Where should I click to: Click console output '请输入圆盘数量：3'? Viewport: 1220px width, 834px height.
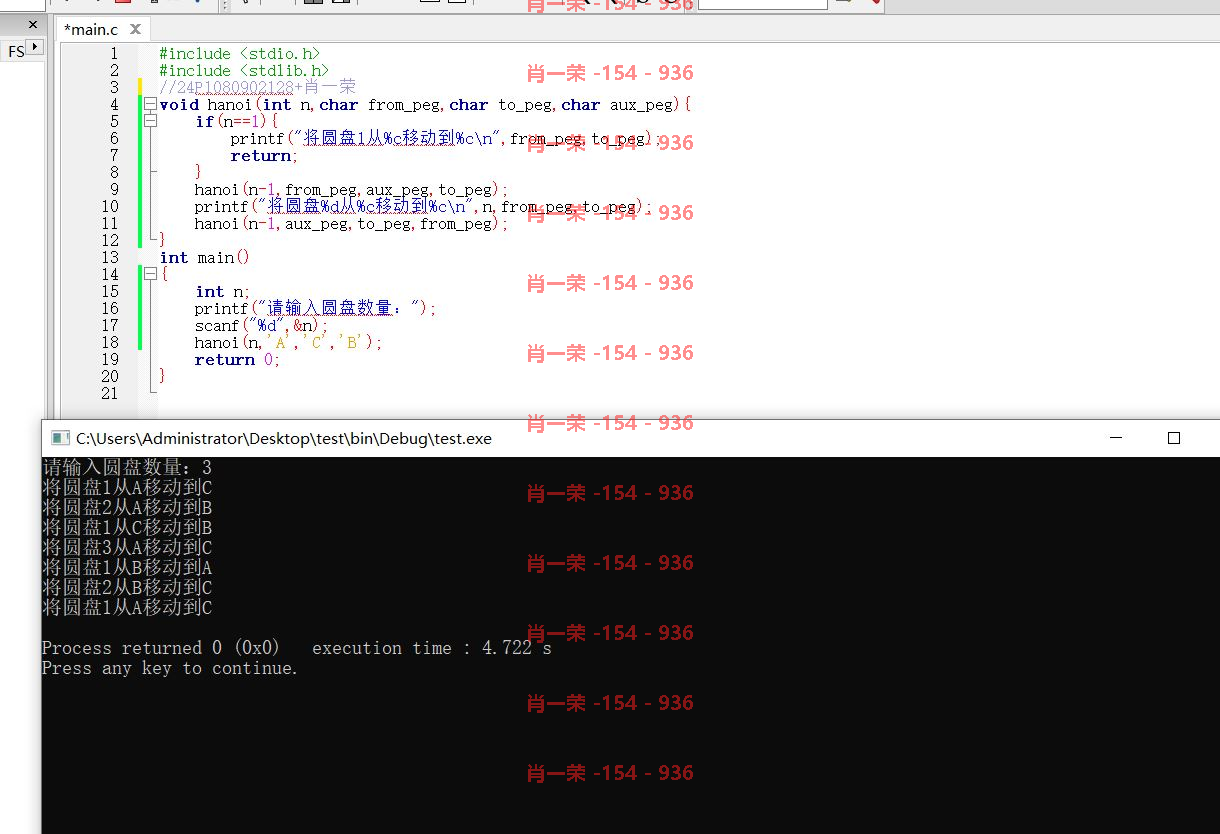pos(127,467)
